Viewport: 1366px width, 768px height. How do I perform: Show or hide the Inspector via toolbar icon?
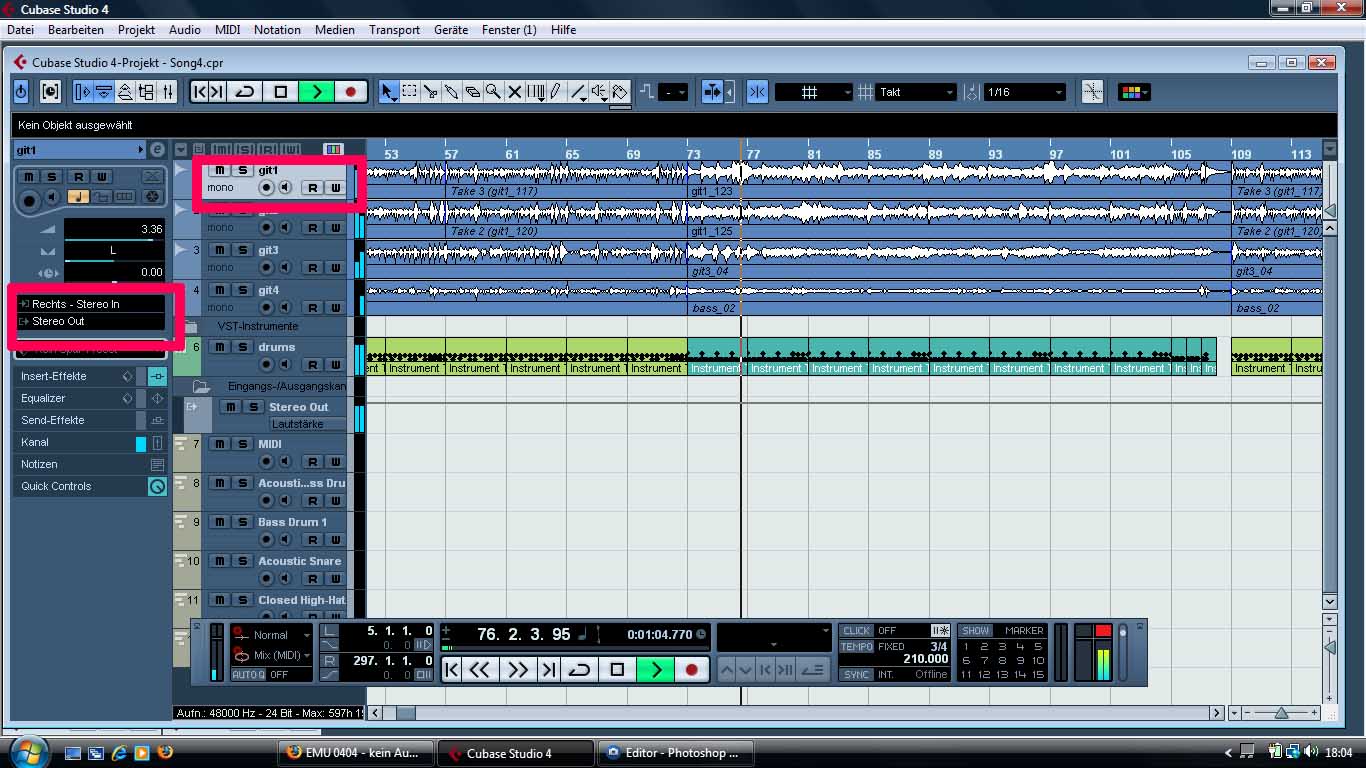pos(82,92)
